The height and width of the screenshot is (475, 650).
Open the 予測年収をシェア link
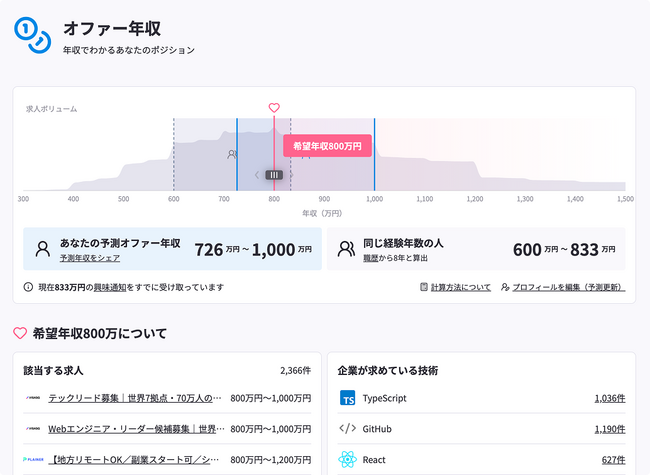(90, 258)
